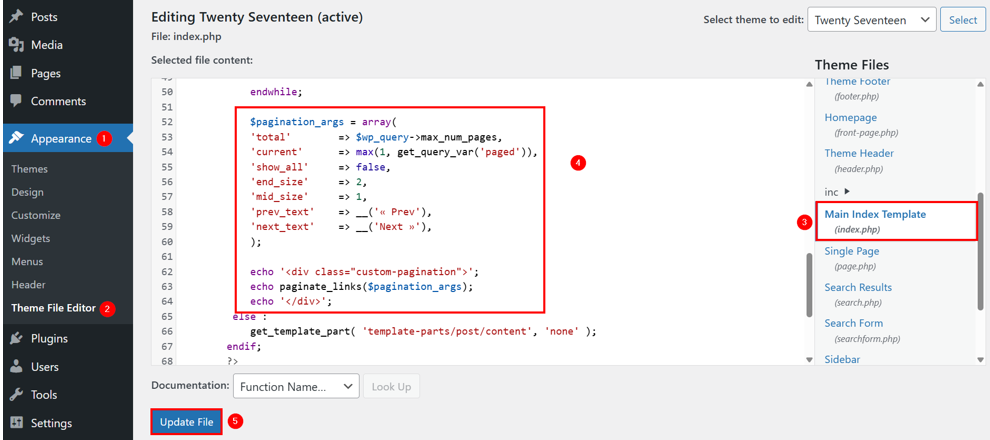
Task: Open the Function Name documentation dropdown
Action: [296, 386]
